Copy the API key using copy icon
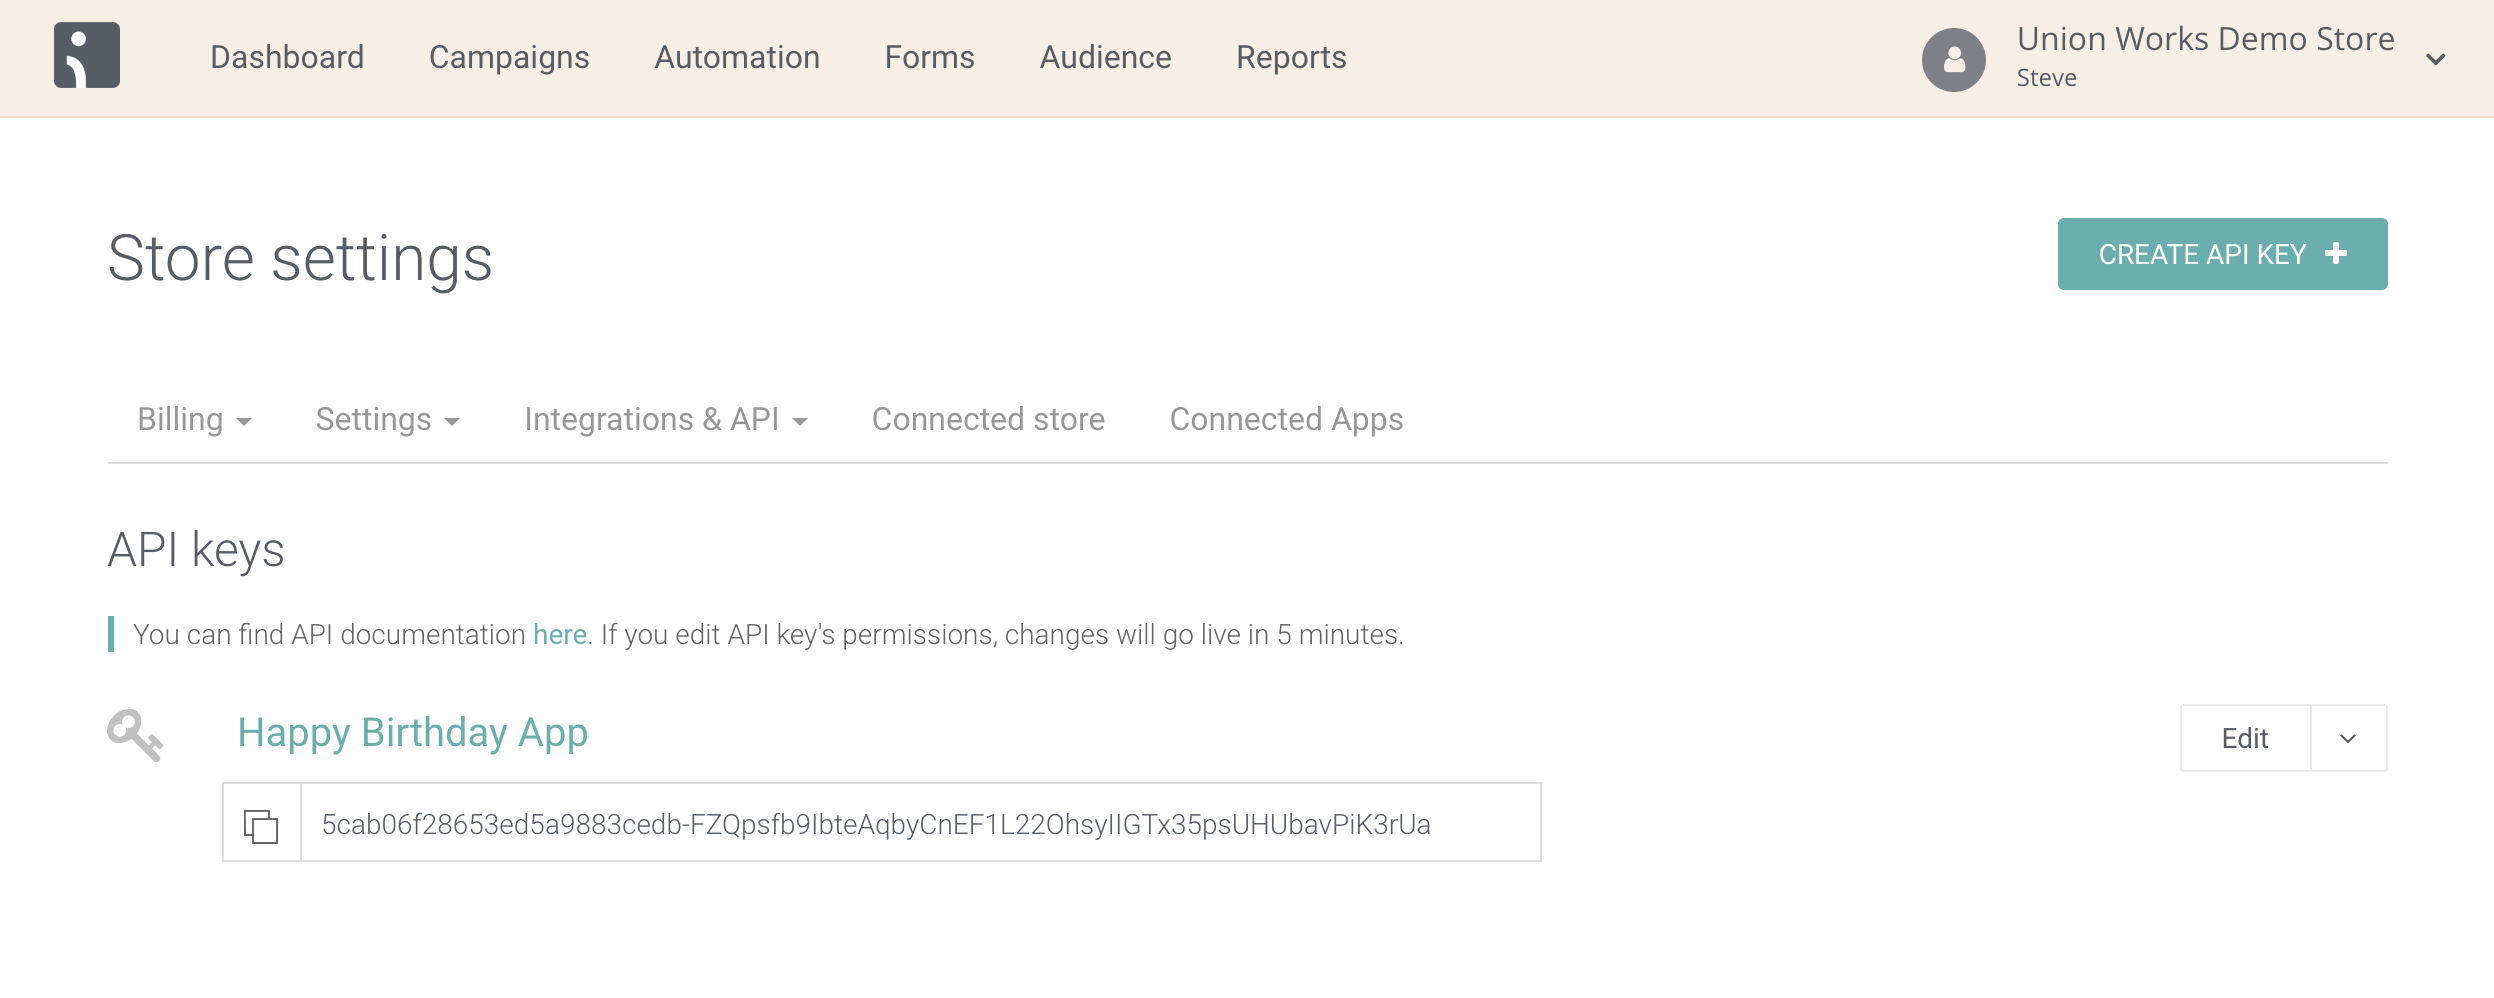Screen dimensions: 2494x998 [x=261, y=824]
